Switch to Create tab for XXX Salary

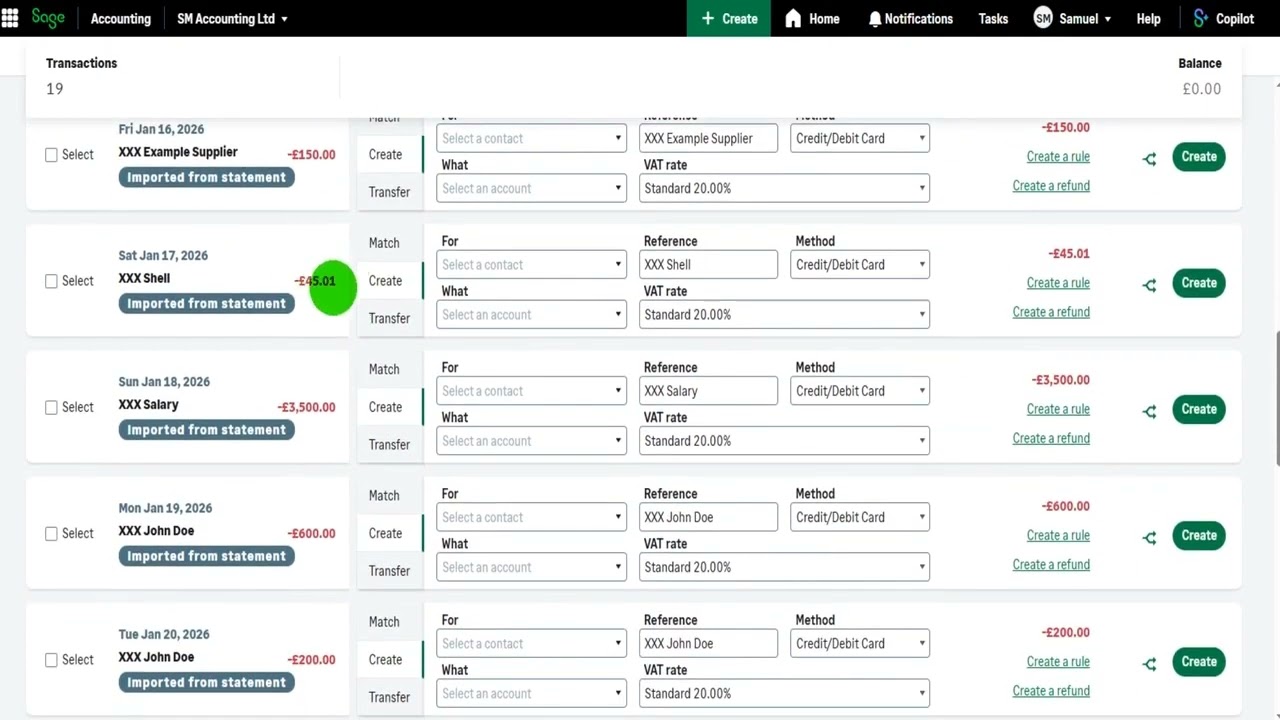[x=385, y=407]
